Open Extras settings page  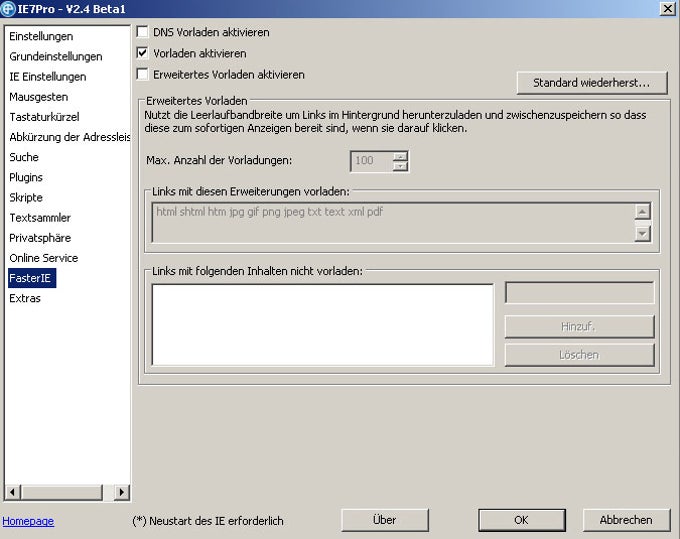(x=25, y=298)
